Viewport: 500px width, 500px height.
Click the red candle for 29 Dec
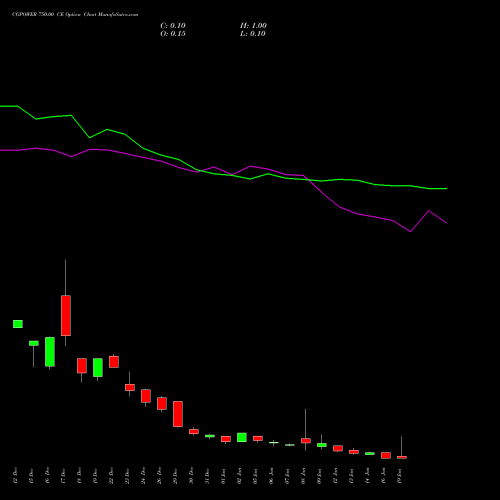pos(178,414)
